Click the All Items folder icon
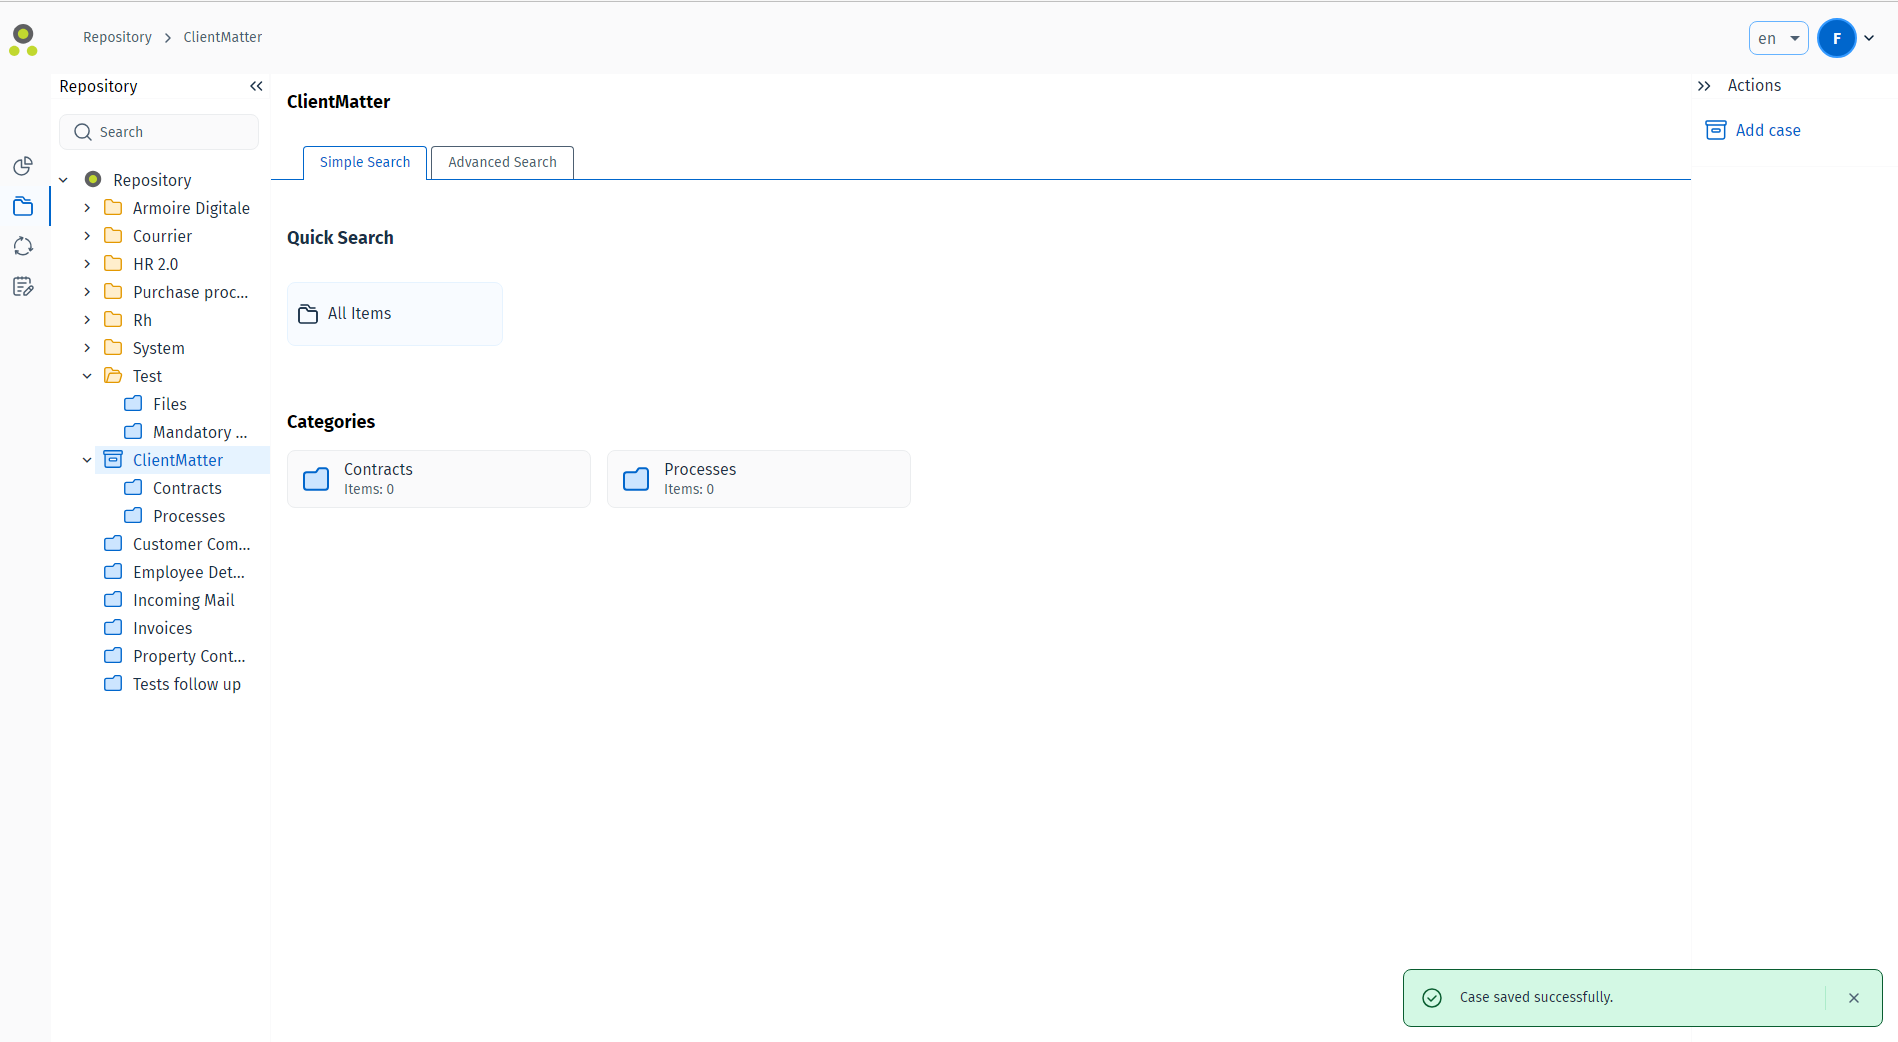Image resolution: width=1898 pixels, height=1042 pixels. coord(308,314)
